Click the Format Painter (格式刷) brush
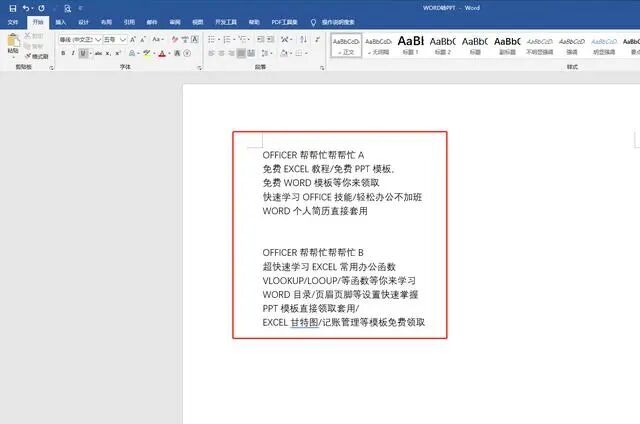Screen dimensions: 640x424 (x=36, y=56)
